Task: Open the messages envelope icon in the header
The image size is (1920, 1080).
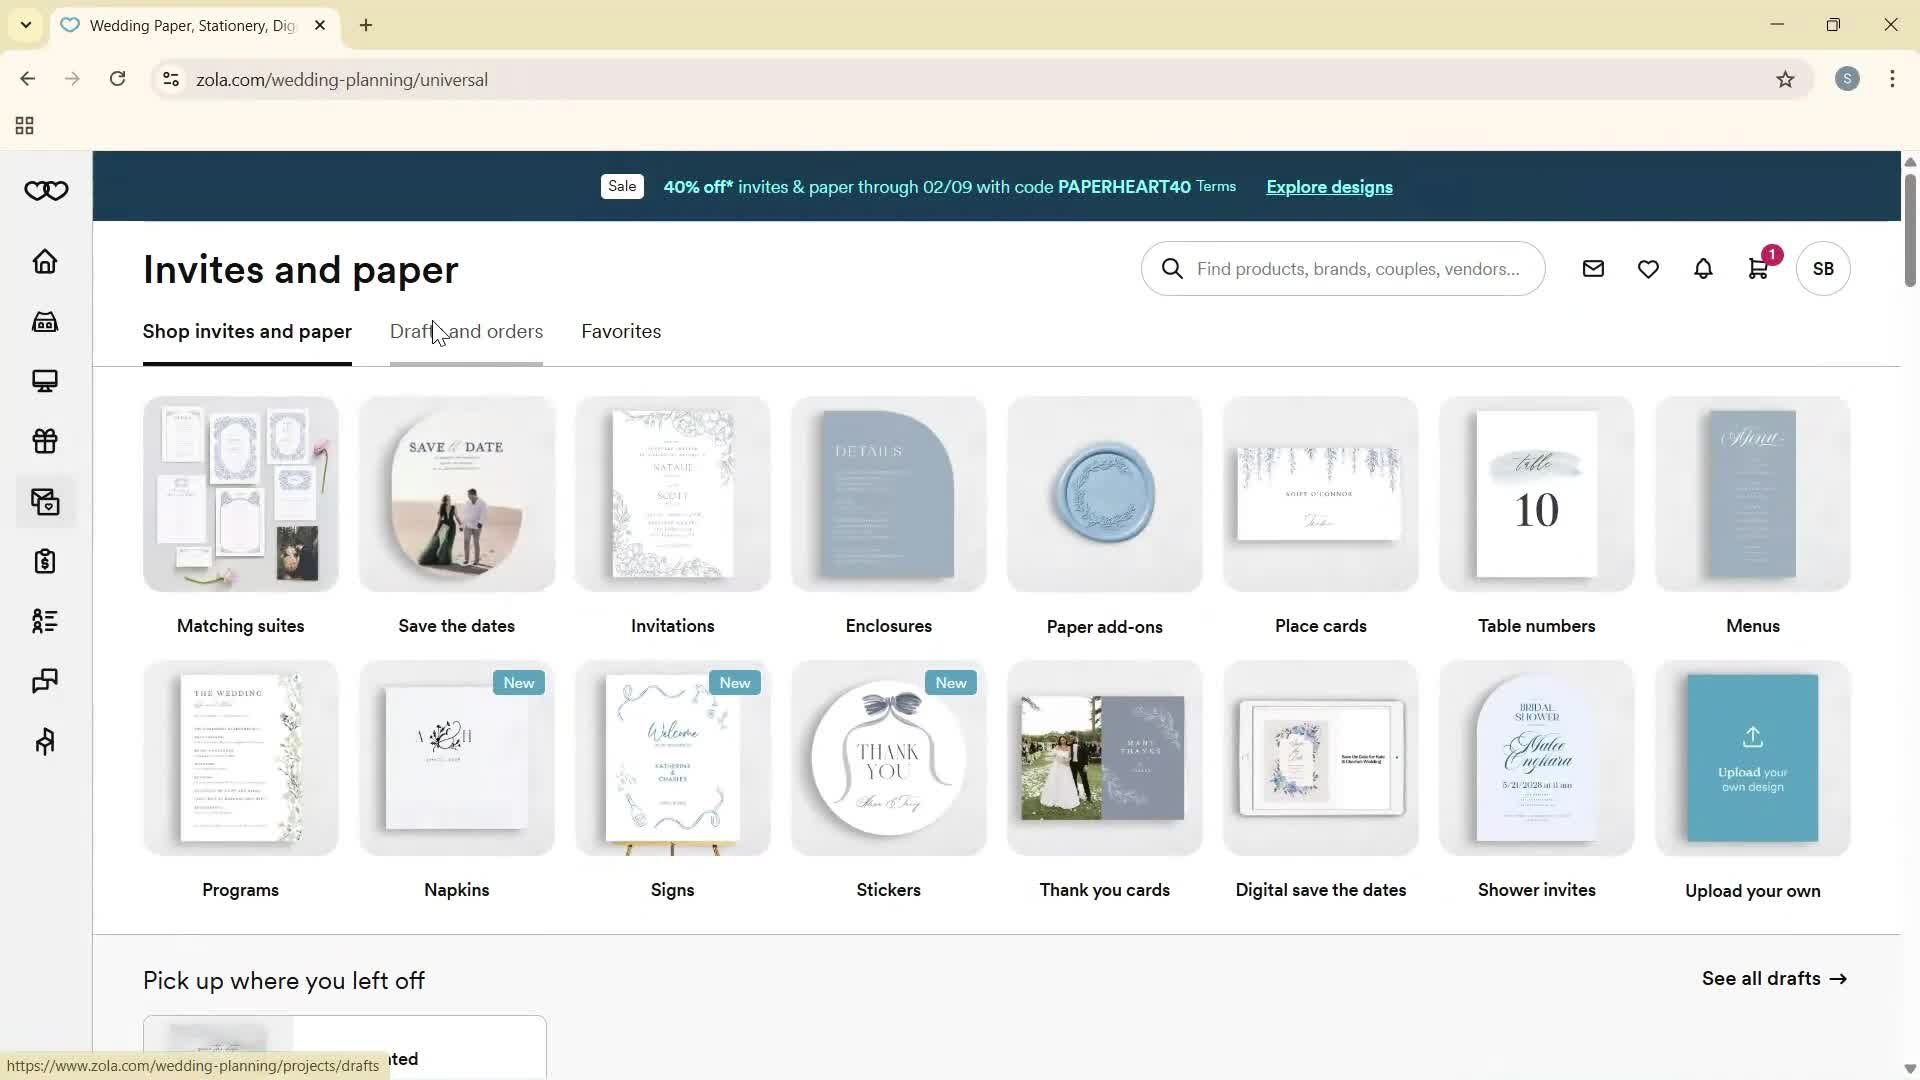Action: click(x=1593, y=268)
